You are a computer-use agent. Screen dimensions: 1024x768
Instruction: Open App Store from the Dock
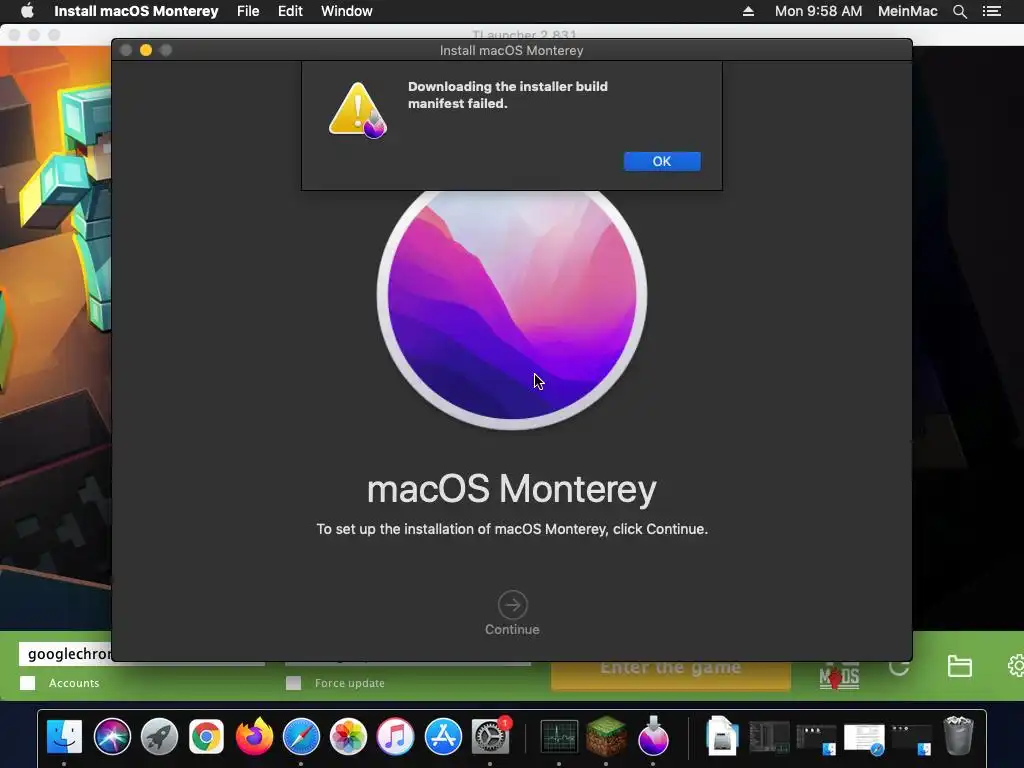point(443,737)
